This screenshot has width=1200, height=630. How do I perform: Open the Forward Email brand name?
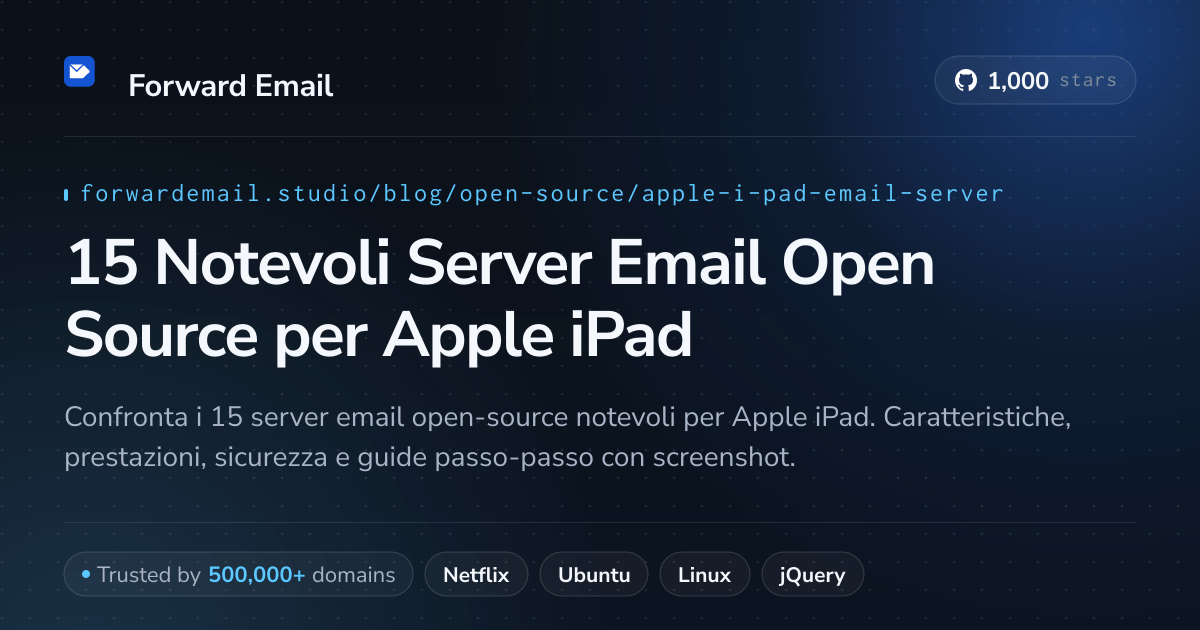230,86
